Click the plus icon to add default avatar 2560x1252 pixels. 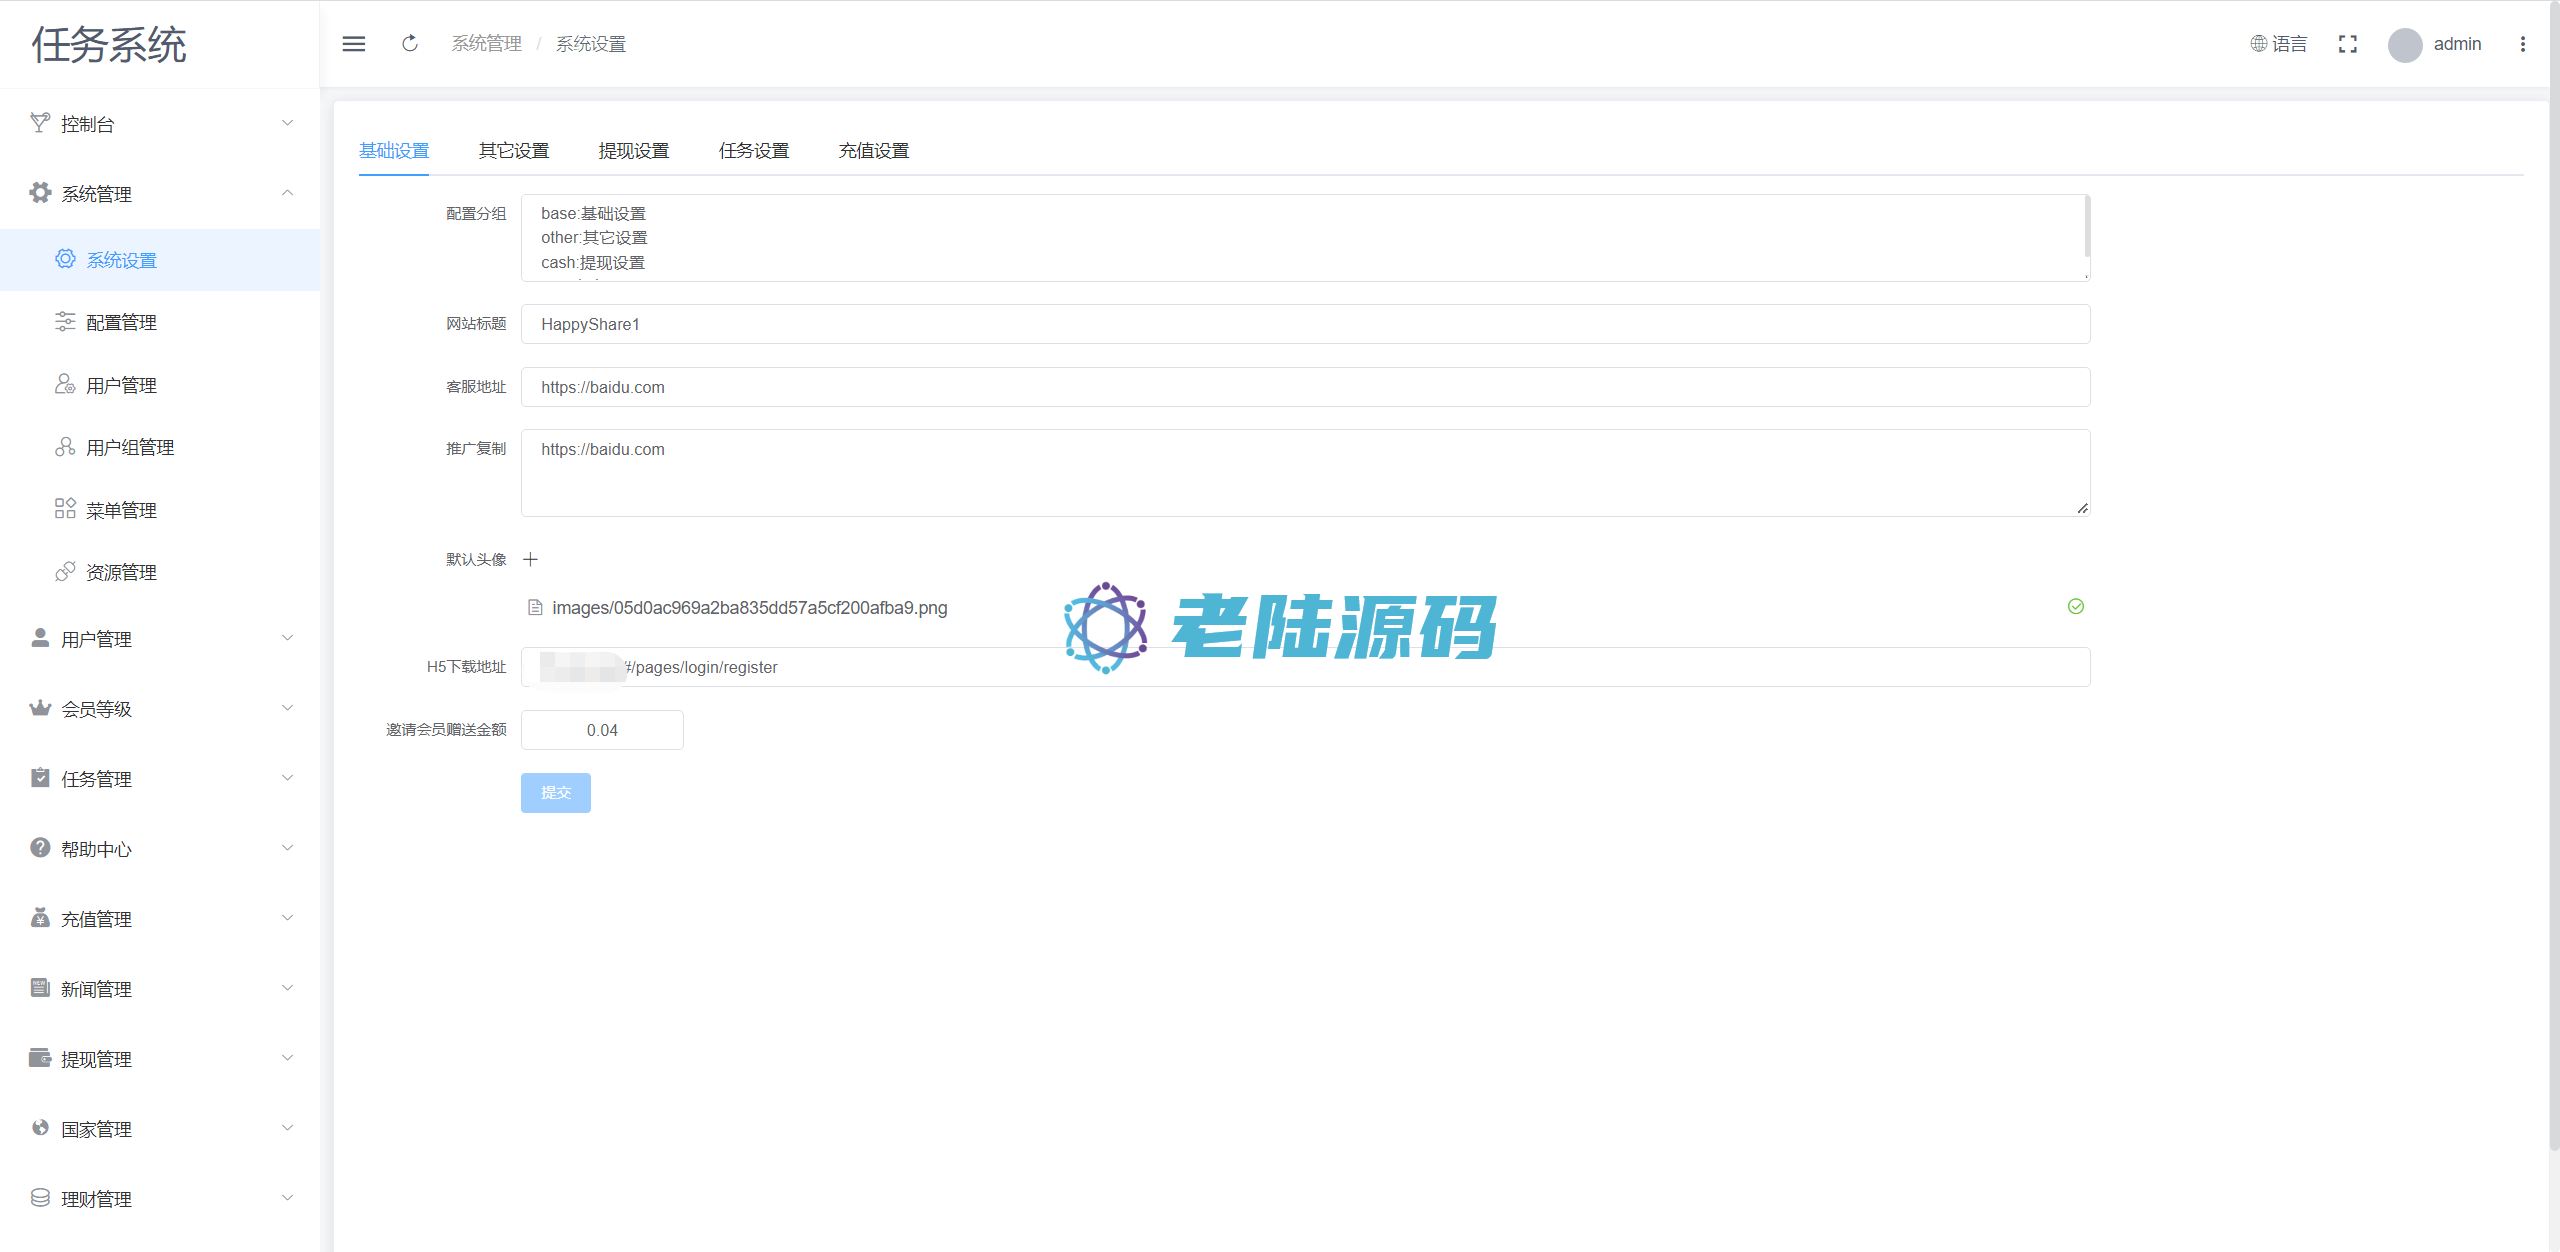[531, 560]
